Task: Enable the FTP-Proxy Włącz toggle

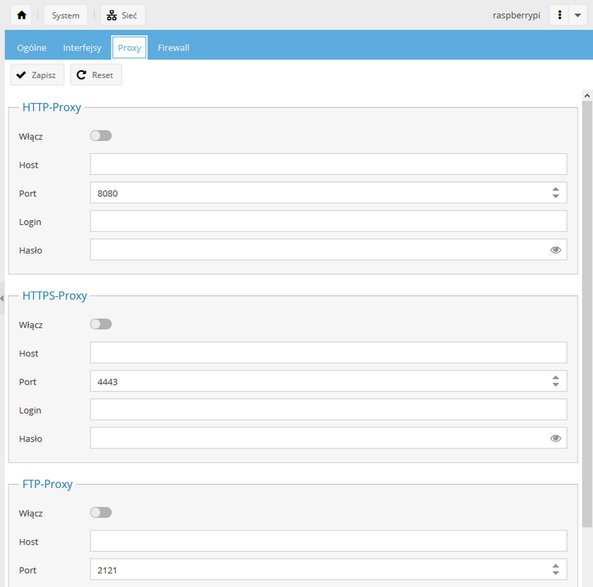Action: point(101,512)
